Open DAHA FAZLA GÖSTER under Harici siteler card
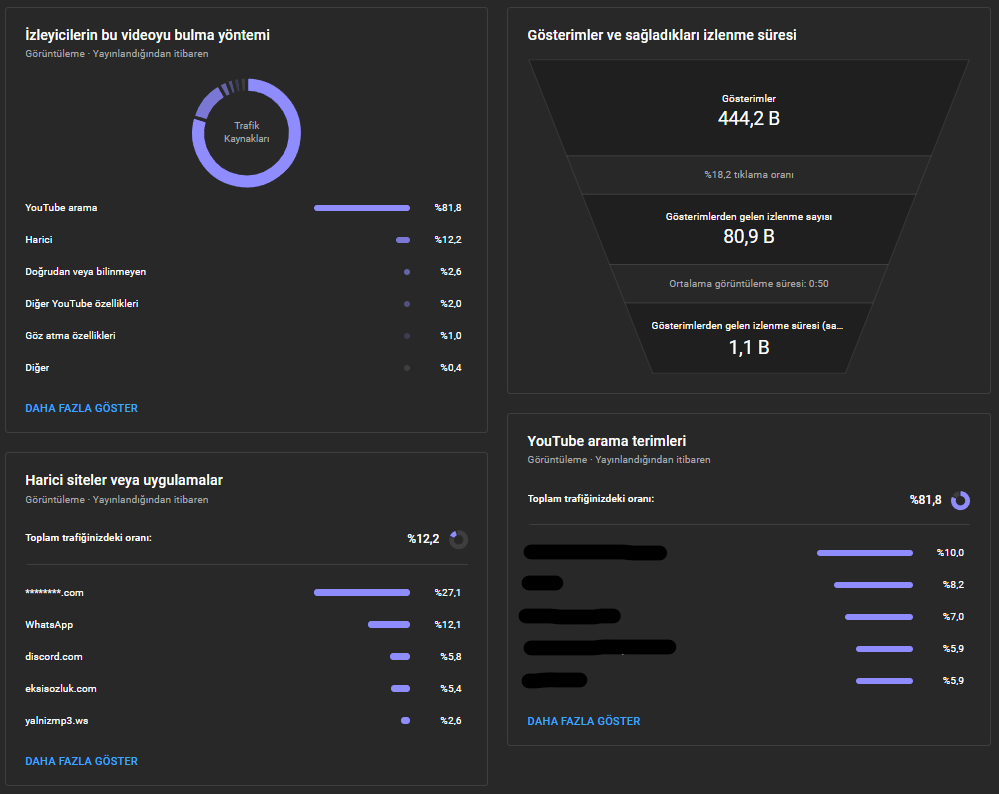Image resolution: width=999 pixels, height=794 pixels. tap(82, 761)
